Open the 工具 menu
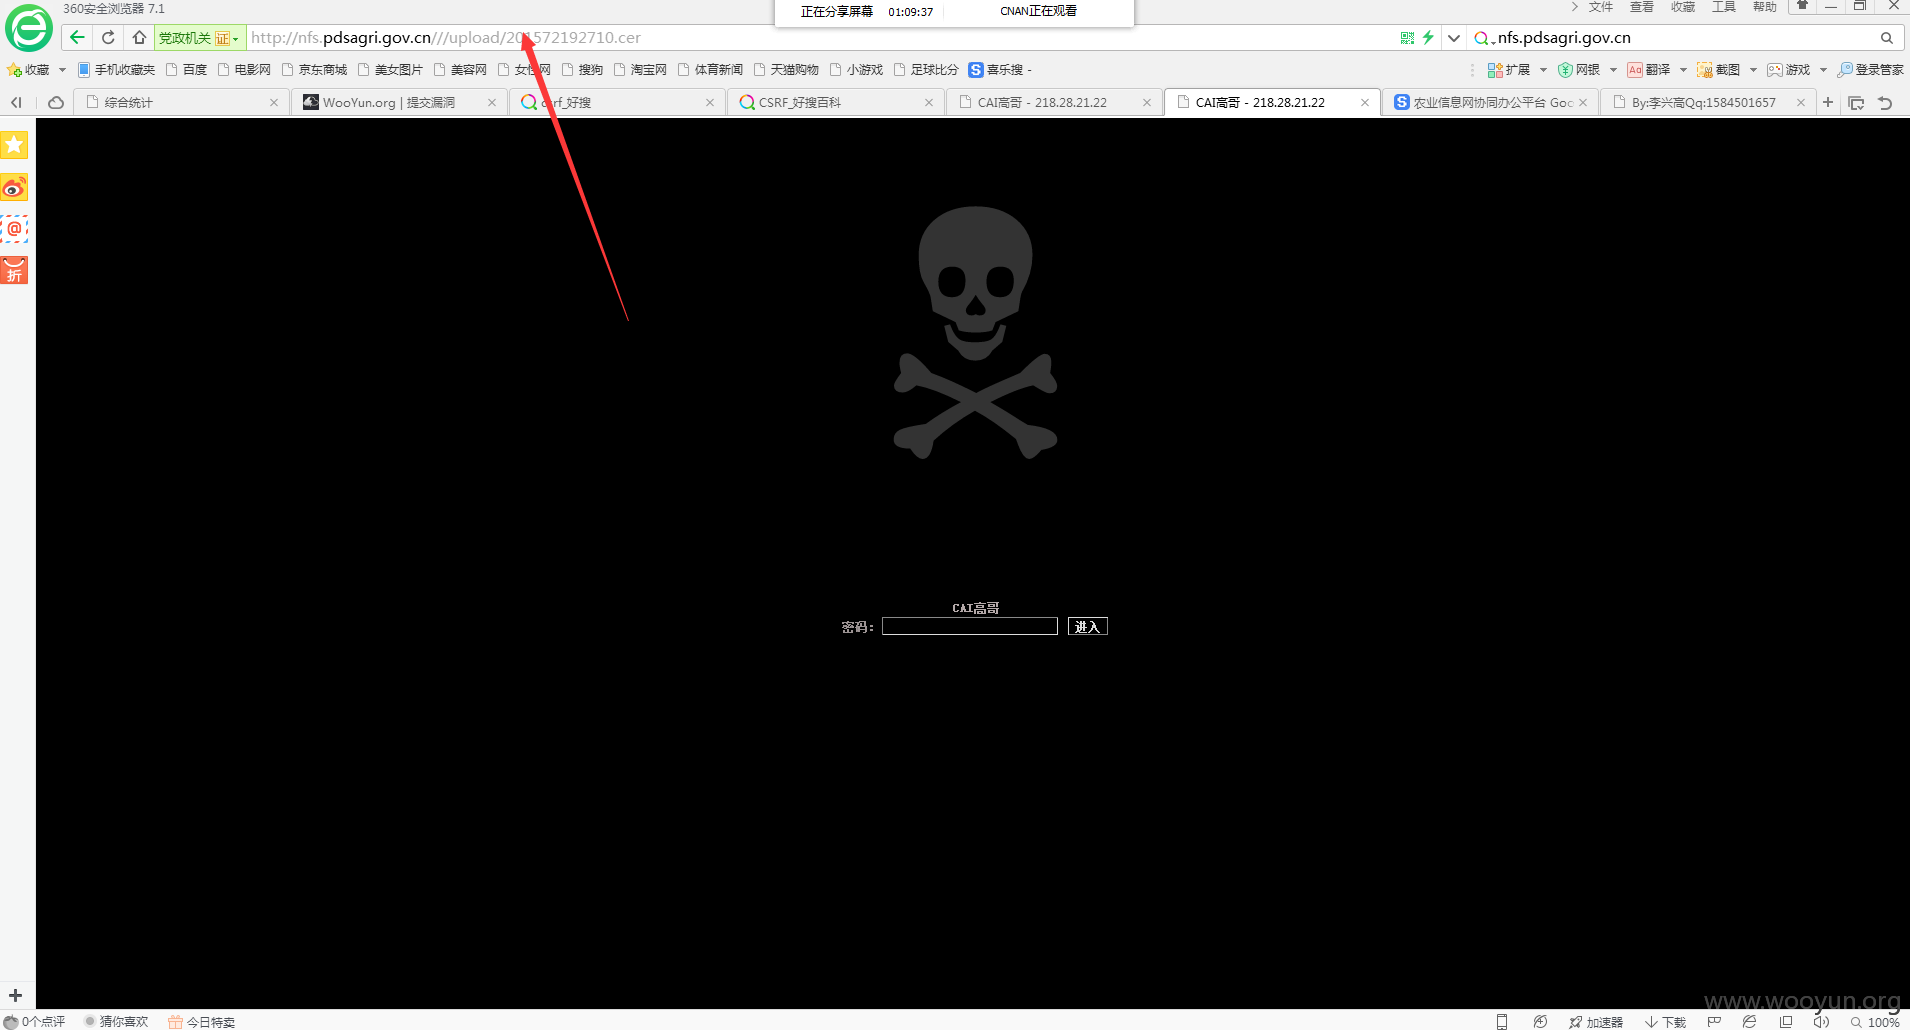The width and height of the screenshot is (1910, 1030). click(x=1724, y=7)
